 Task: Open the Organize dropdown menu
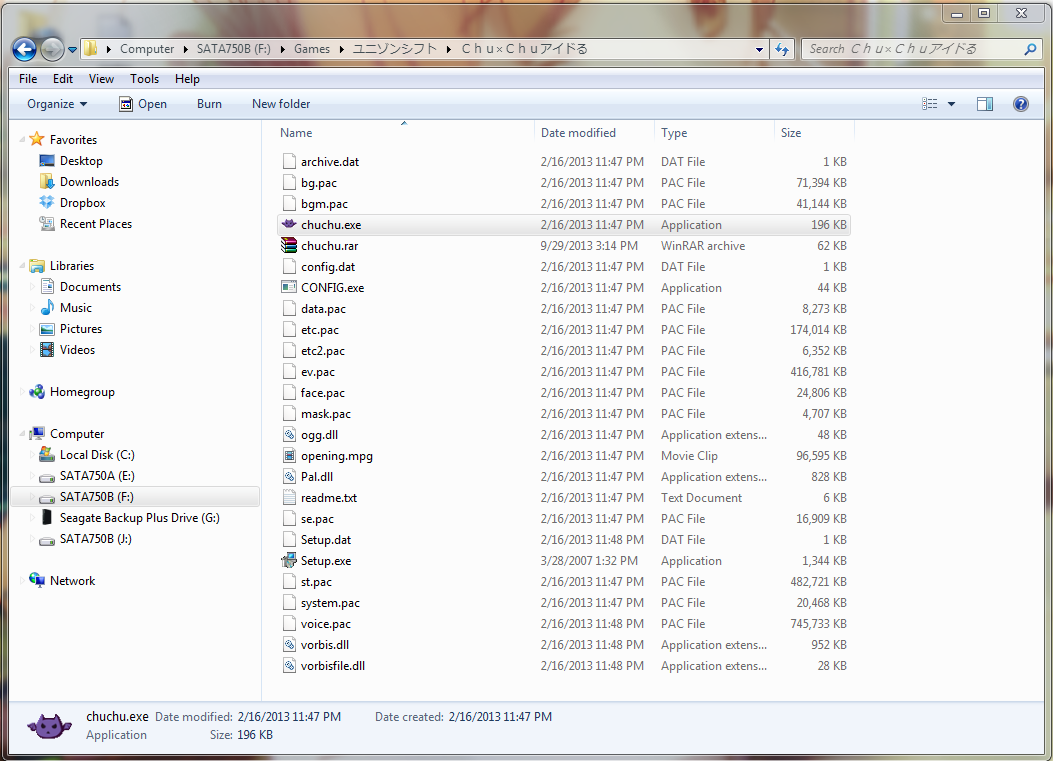pos(57,104)
